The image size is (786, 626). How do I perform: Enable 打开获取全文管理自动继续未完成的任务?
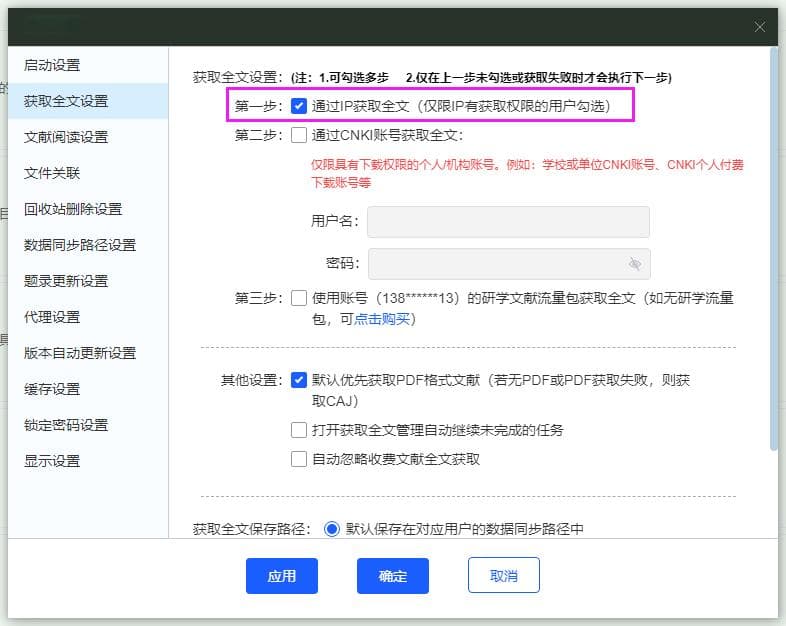(x=299, y=430)
